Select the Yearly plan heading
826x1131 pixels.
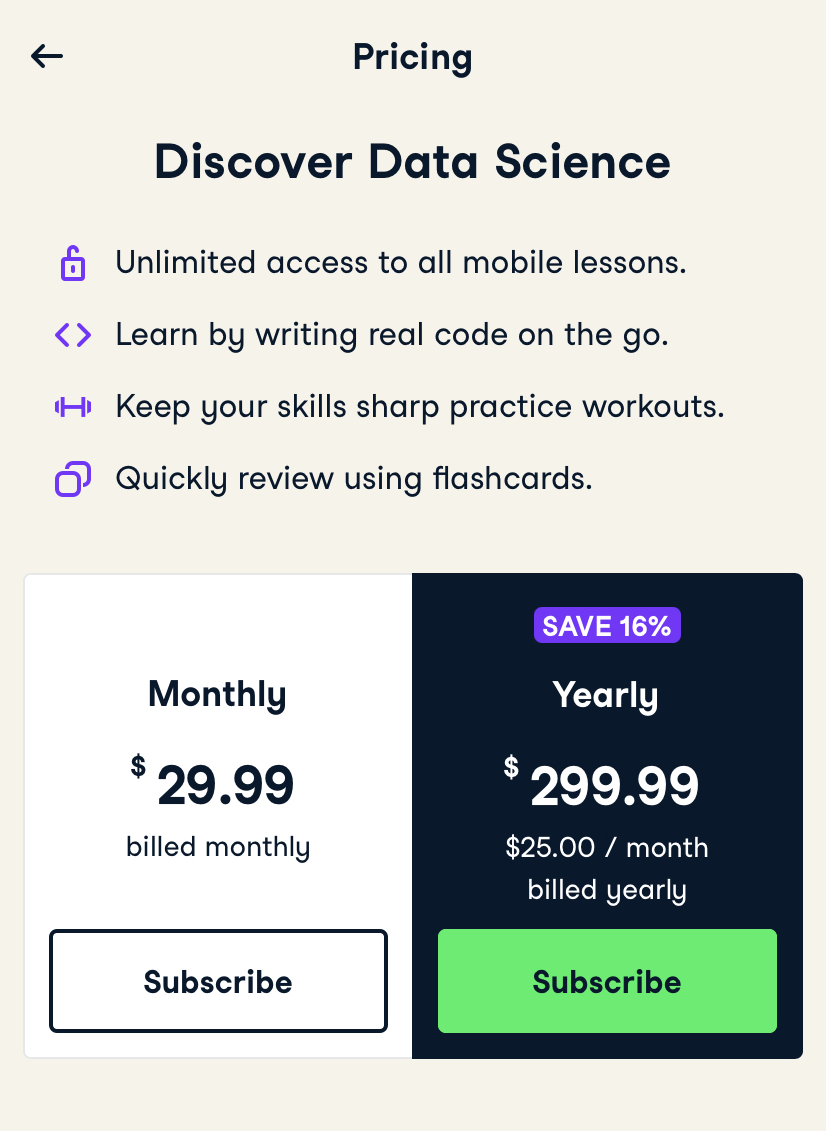pos(606,695)
